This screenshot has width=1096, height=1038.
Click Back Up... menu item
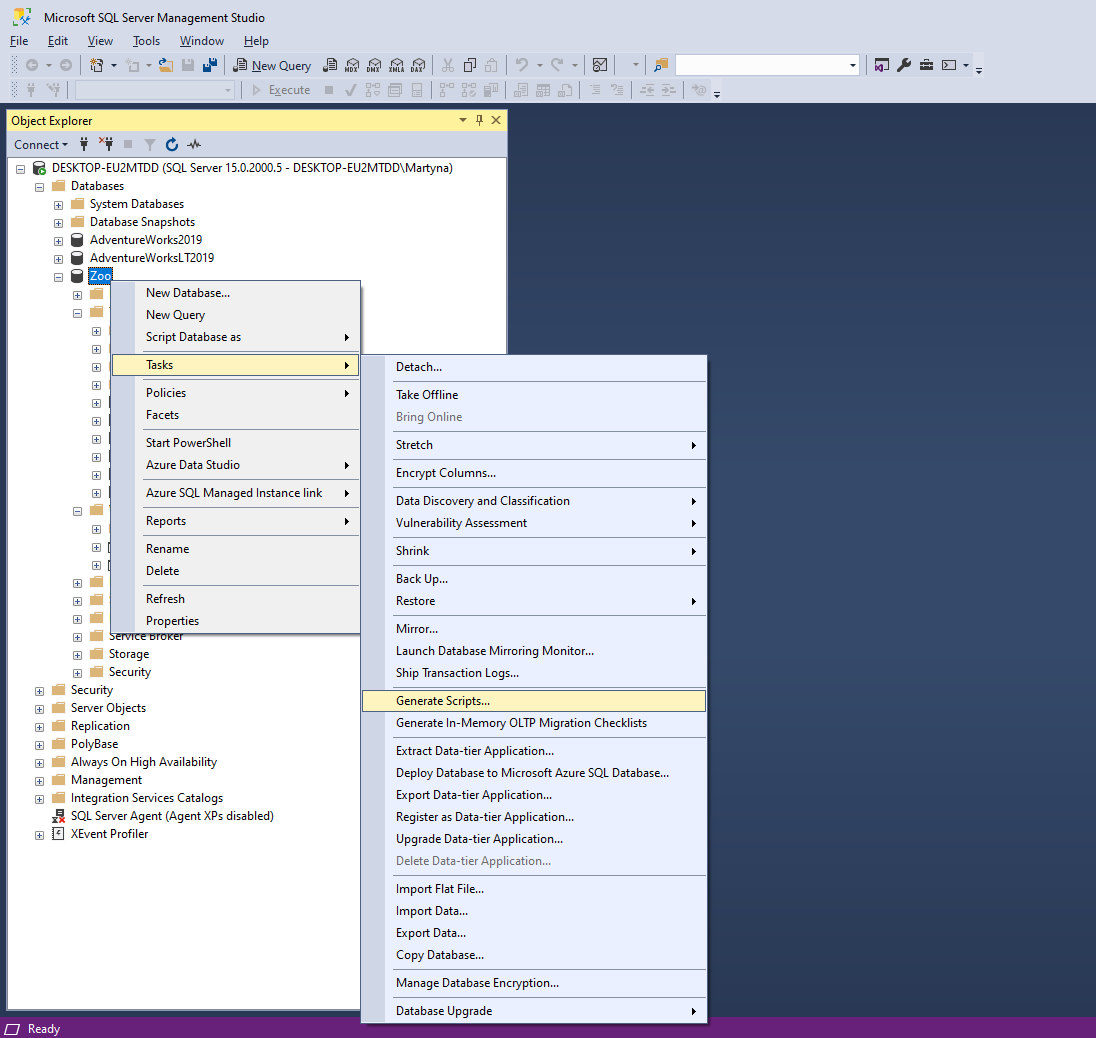click(x=534, y=579)
